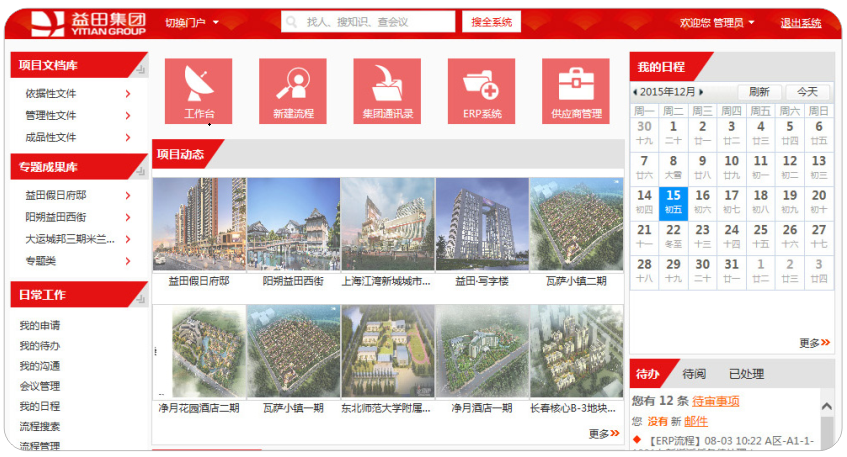Select December 15 in the calendar

click(673, 202)
